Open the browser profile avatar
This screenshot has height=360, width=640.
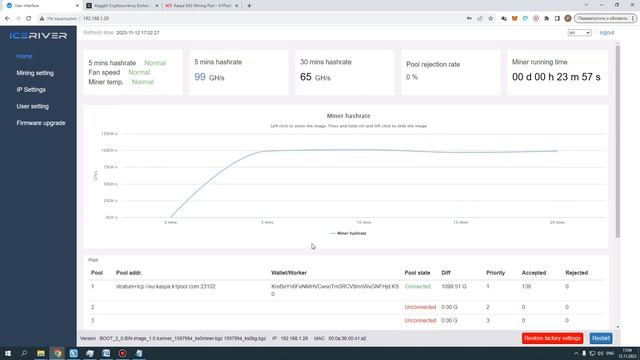pyautogui.click(x=568, y=18)
